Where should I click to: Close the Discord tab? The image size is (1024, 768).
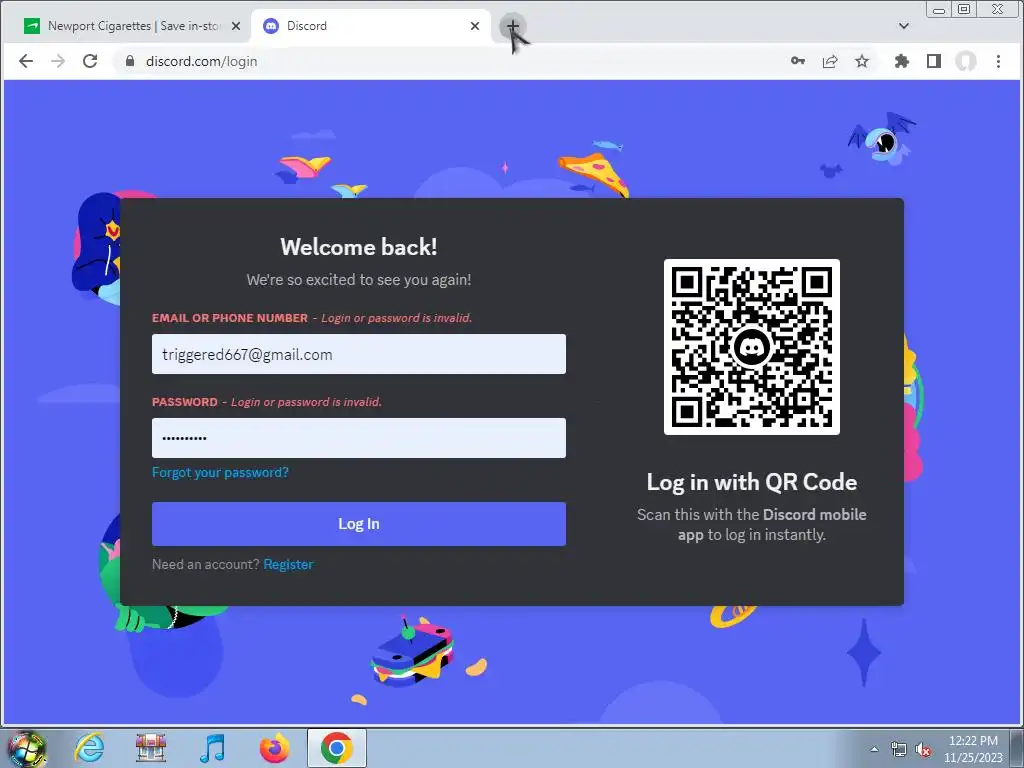(x=475, y=26)
